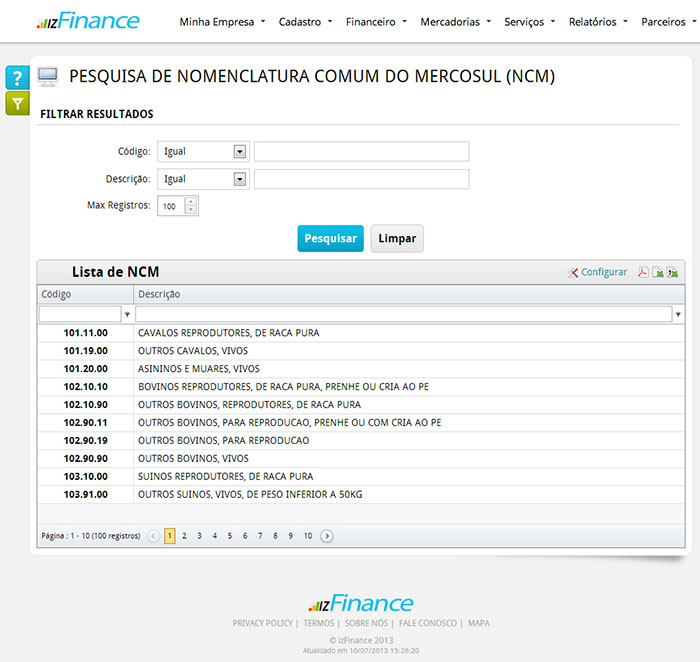Export the NCM list as CSV
Image resolution: width=700 pixels, height=662 pixels.
pyautogui.click(x=673, y=272)
